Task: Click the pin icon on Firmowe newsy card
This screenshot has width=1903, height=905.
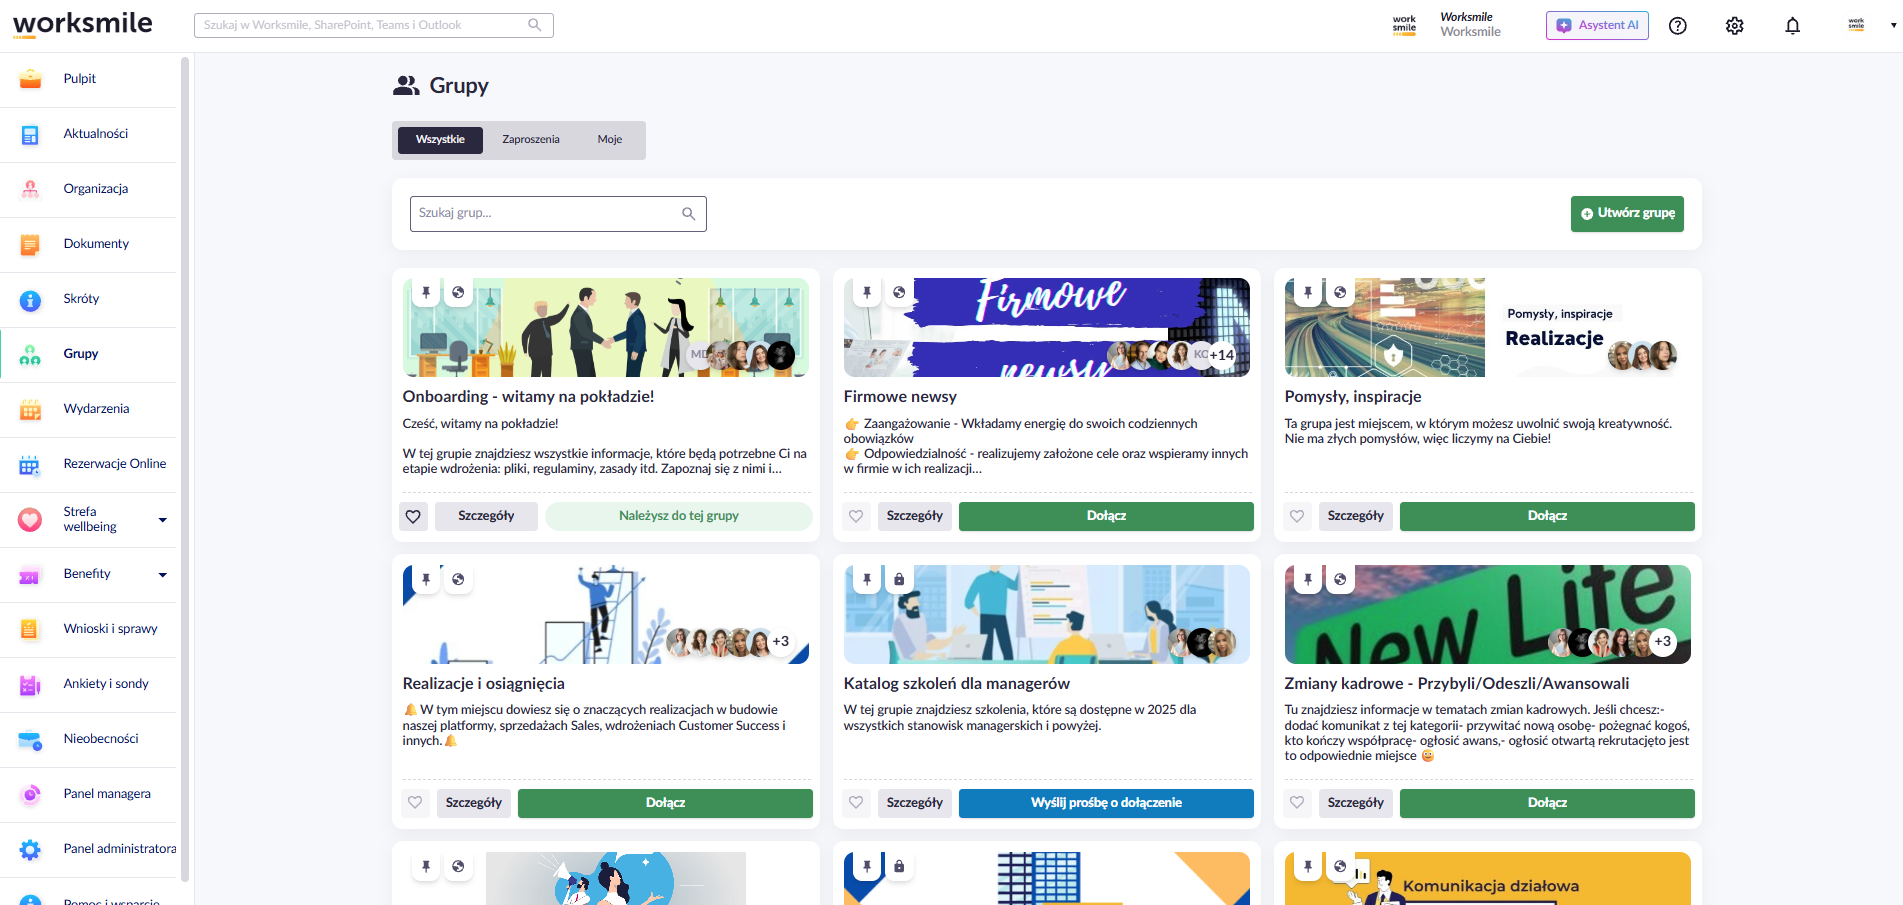Action: (867, 293)
